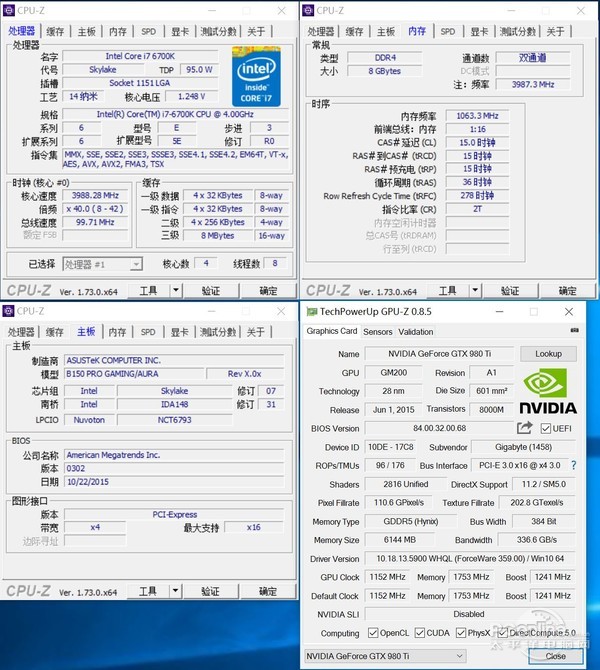
Task: Switch to 显卡 tab in mainboard window
Action: coord(179,332)
